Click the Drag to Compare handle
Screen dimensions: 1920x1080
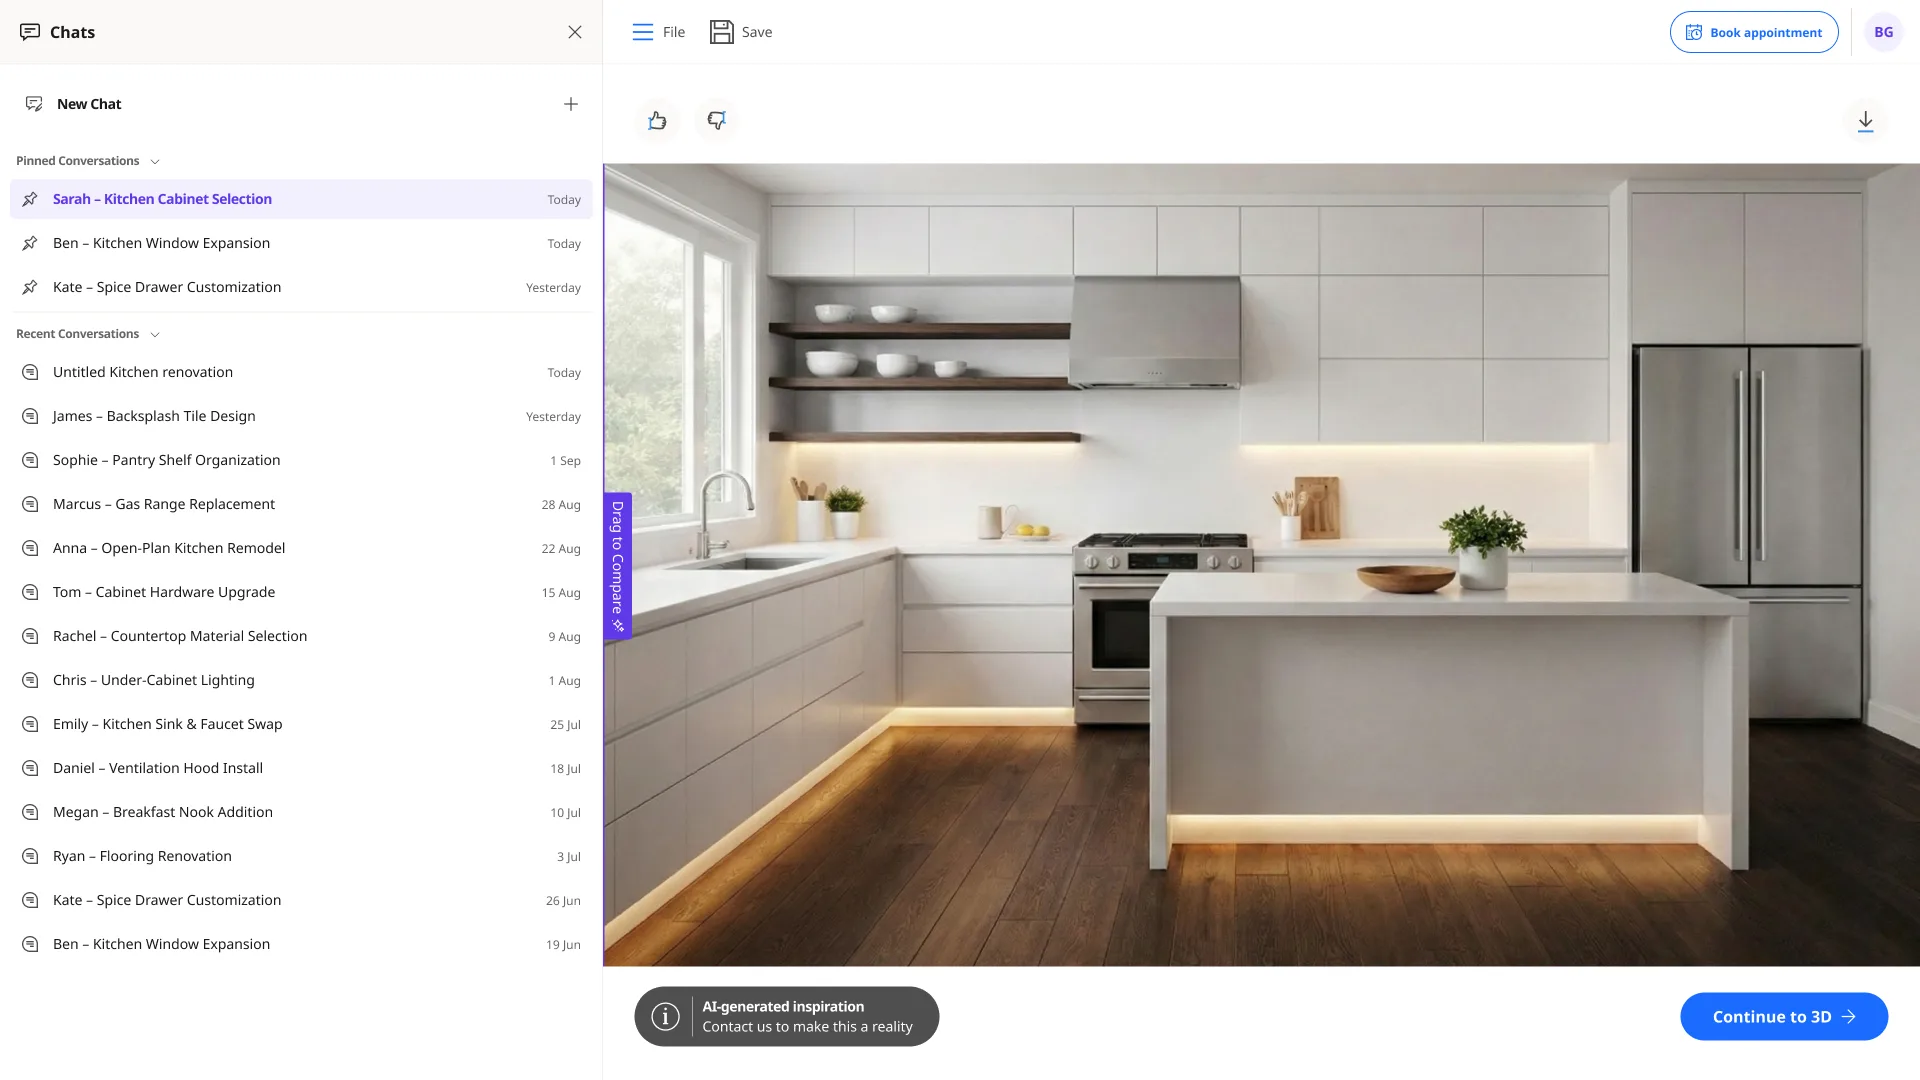tap(618, 566)
